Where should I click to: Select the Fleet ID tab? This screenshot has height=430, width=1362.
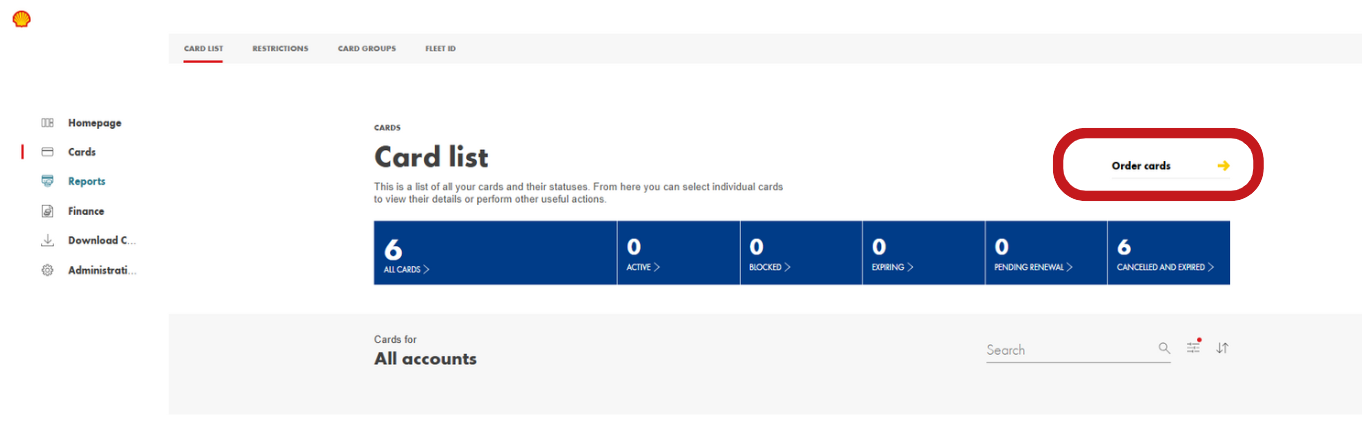(x=440, y=49)
